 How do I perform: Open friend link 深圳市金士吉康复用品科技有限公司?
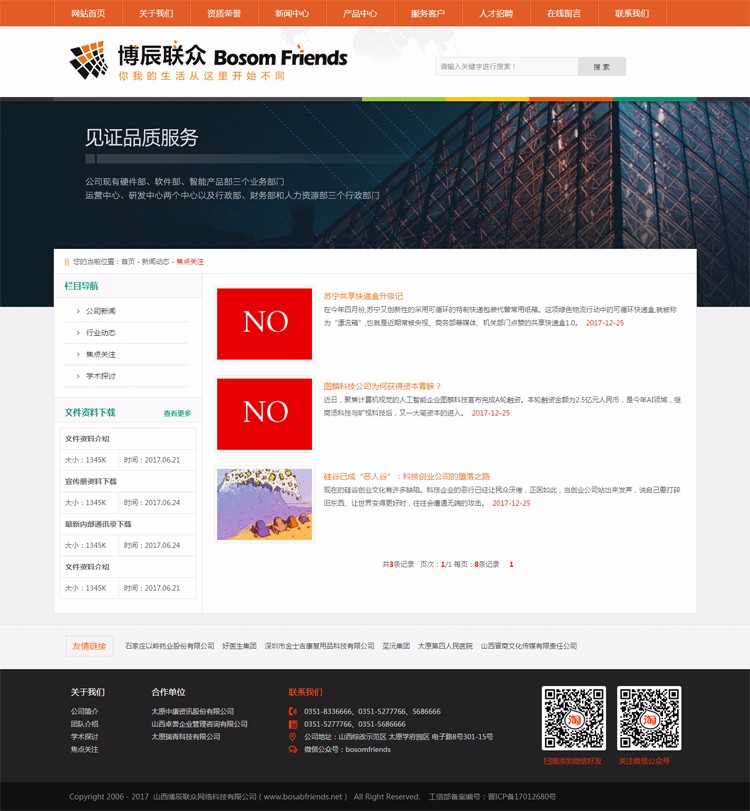[320, 646]
